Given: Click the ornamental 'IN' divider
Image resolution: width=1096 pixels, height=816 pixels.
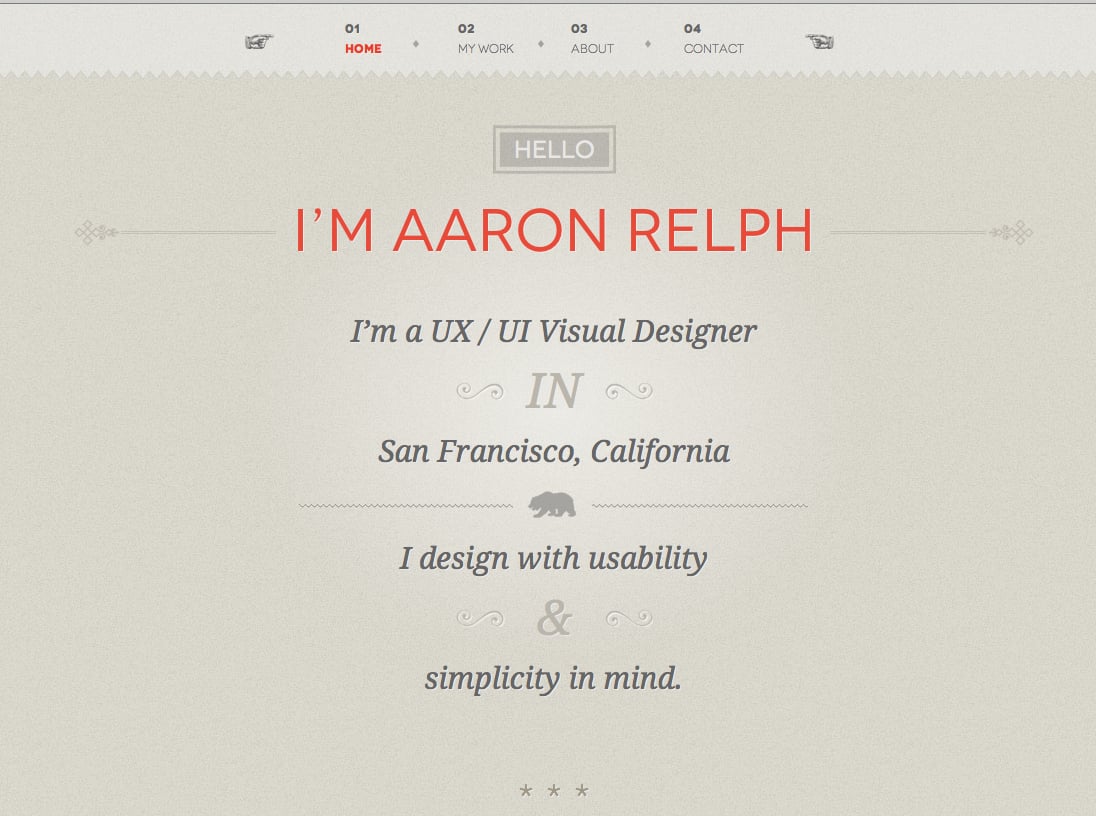Looking at the screenshot, I should click(x=553, y=390).
